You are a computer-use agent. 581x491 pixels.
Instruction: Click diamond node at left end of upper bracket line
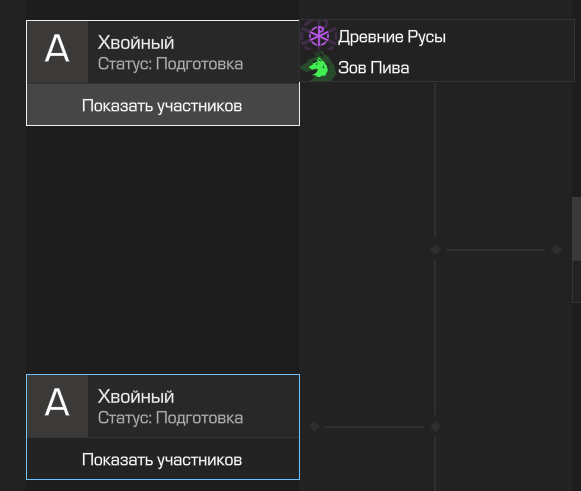(x=435, y=249)
